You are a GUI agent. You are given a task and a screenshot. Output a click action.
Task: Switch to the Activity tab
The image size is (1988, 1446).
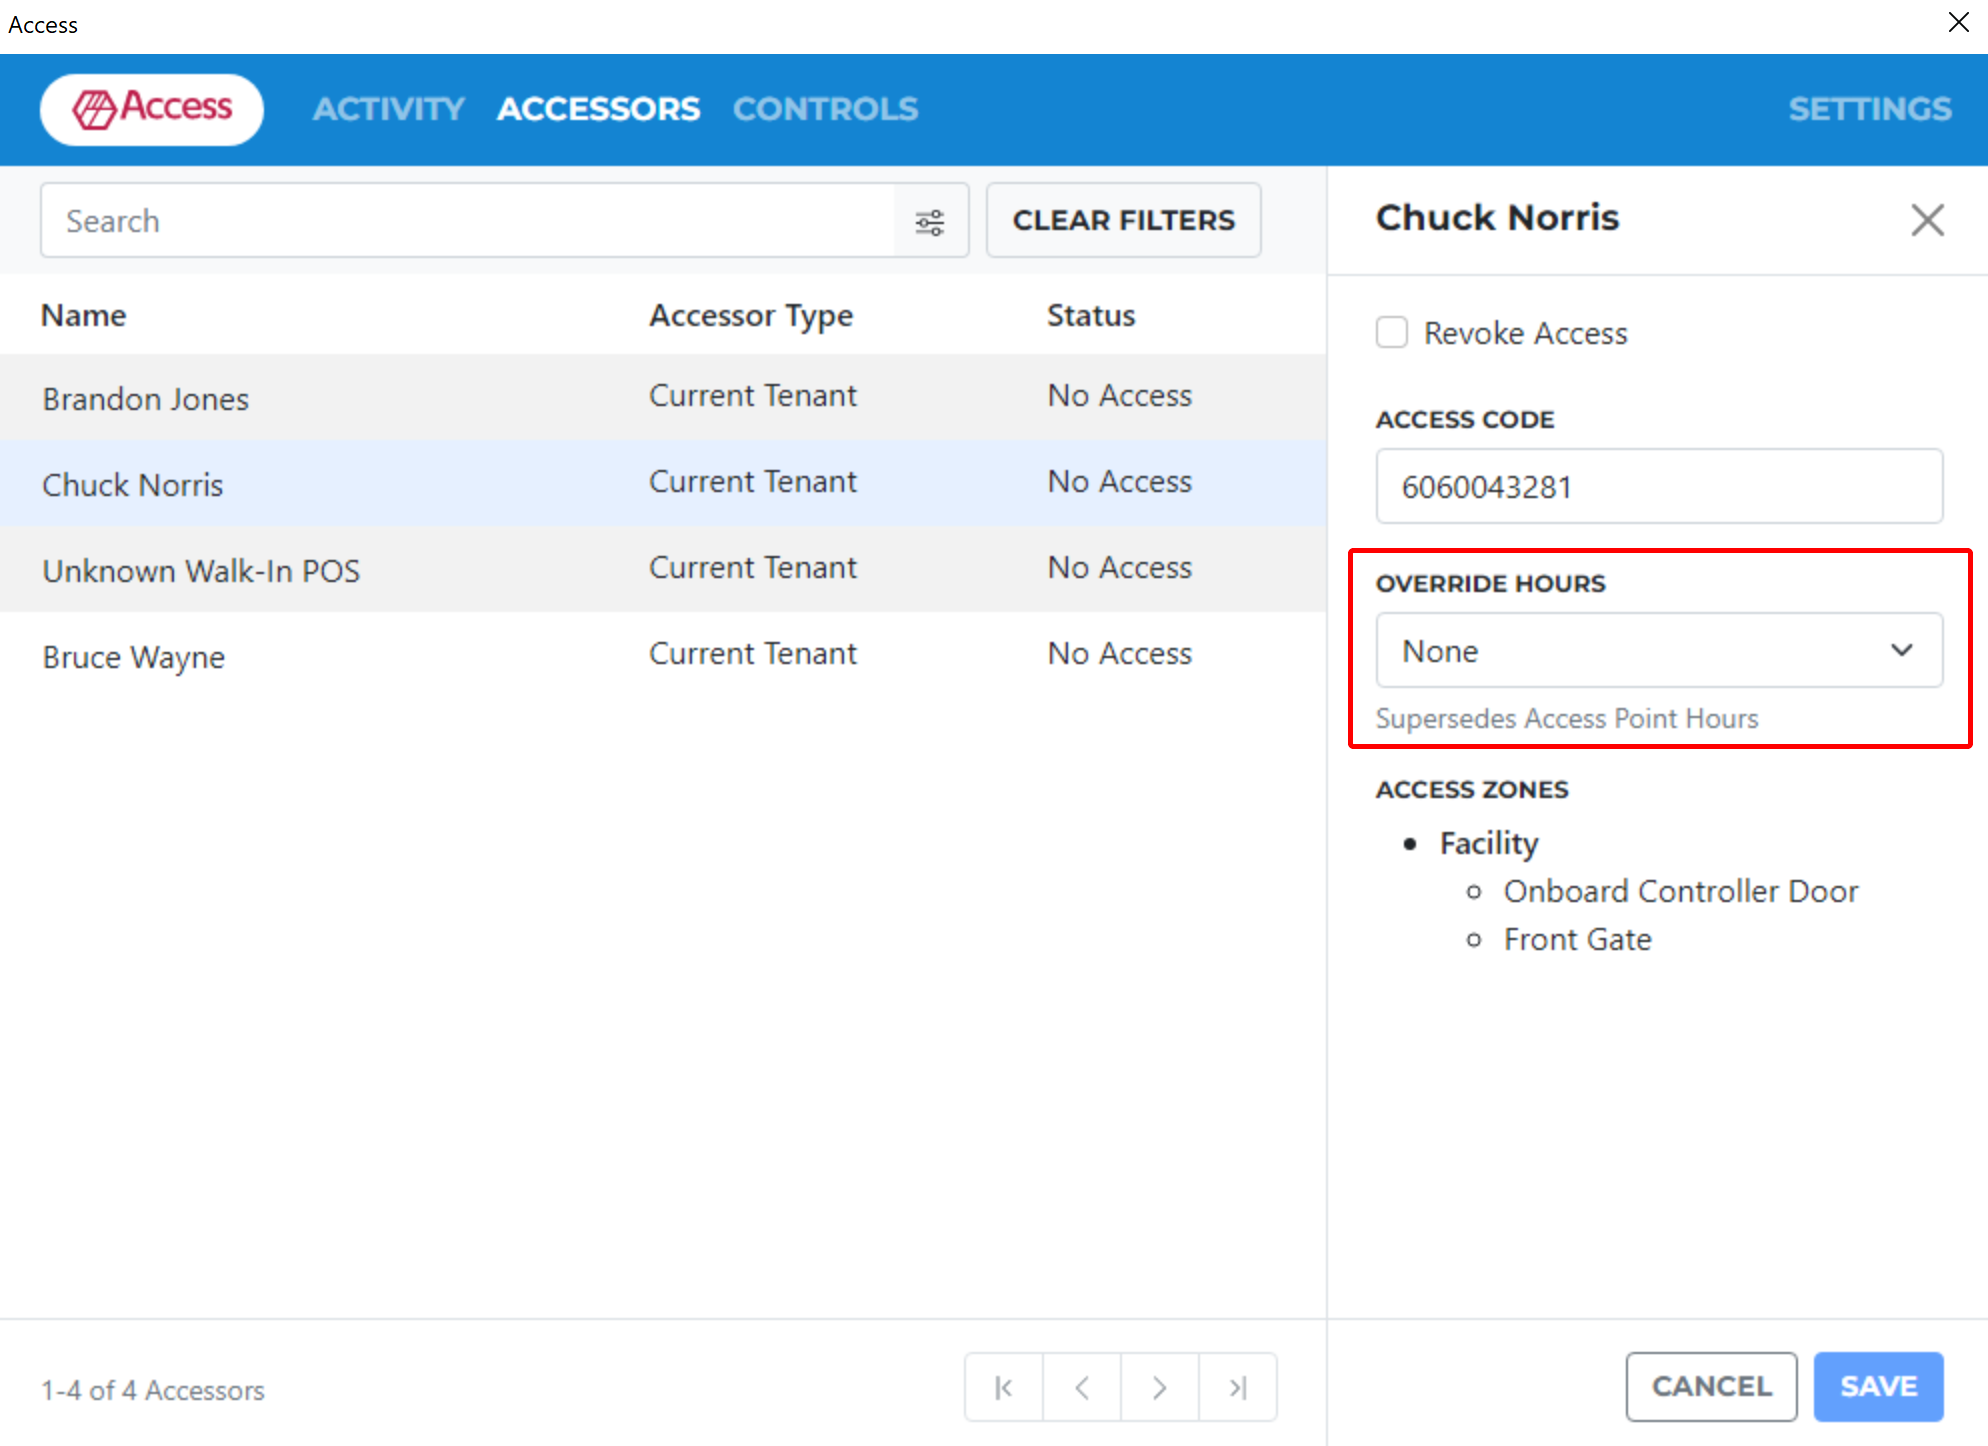click(x=388, y=108)
